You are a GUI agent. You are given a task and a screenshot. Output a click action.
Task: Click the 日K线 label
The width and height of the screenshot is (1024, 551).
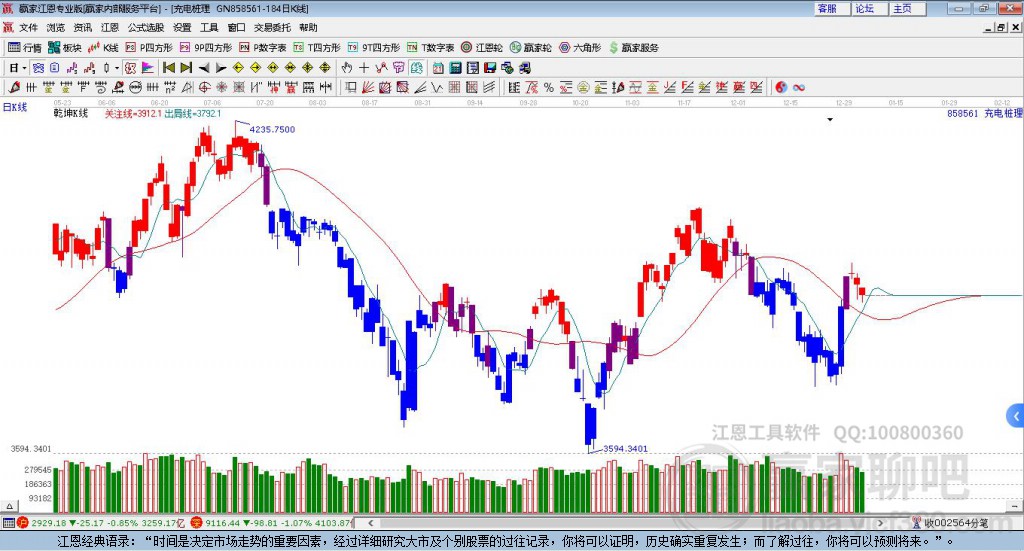[x=15, y=107]
